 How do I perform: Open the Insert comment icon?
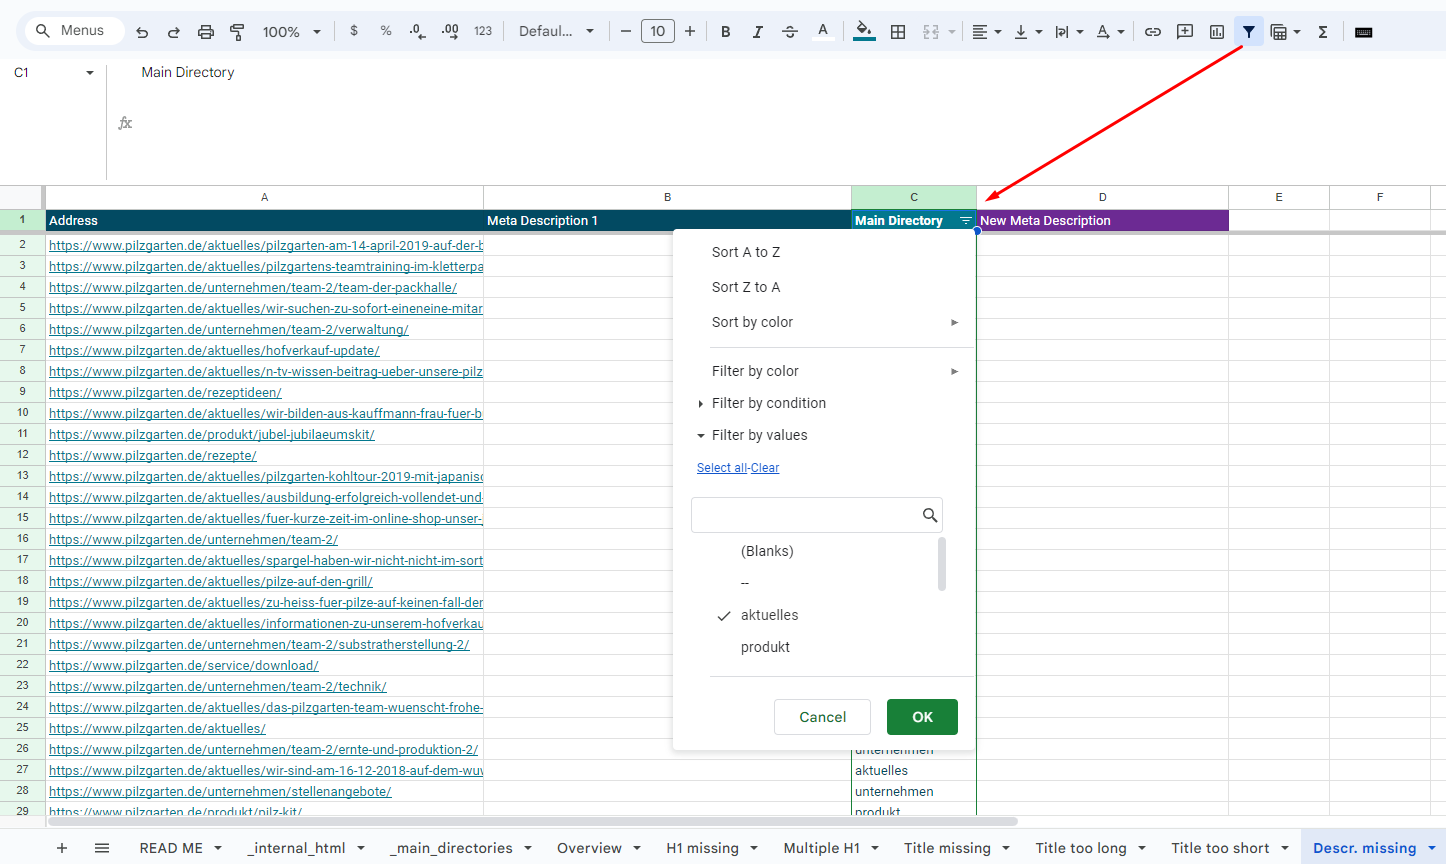click(x=1184, y=31)
